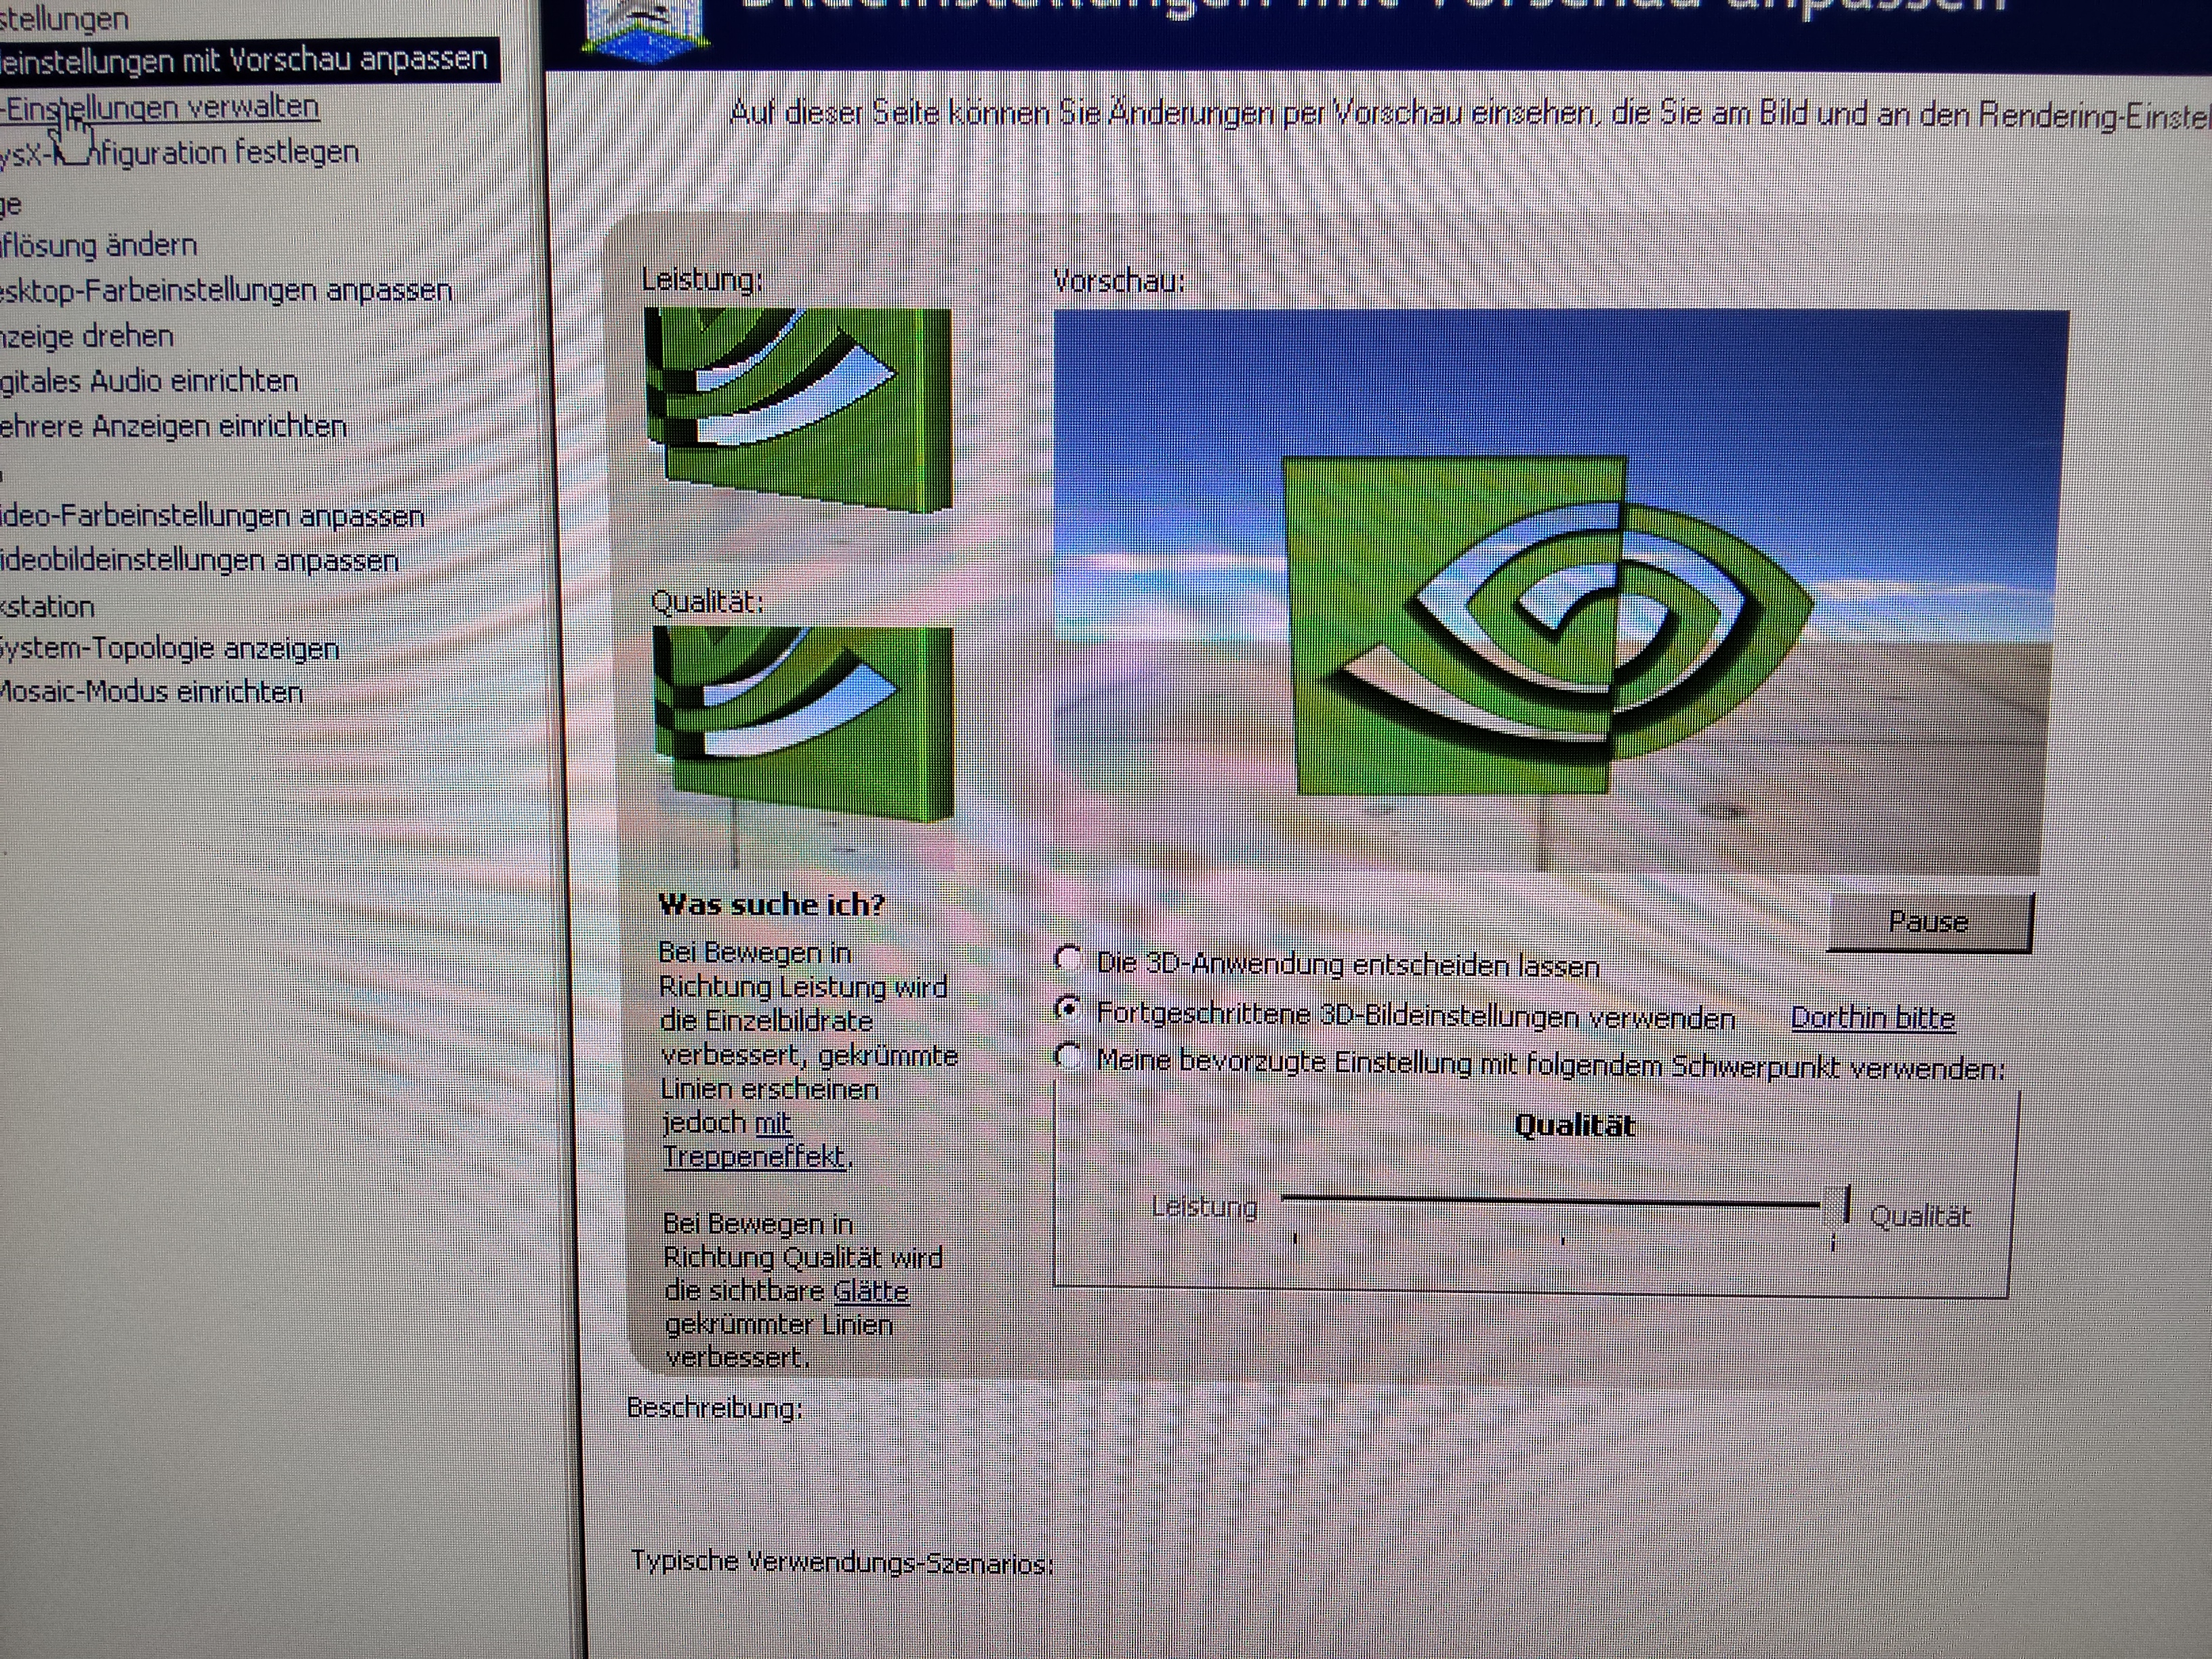Select 'Fortgeschrittene 3D-Bildeinstellungen verwenden' radio button
Viewport: 2212px width, 1659px height.
click(1069, 1010)
